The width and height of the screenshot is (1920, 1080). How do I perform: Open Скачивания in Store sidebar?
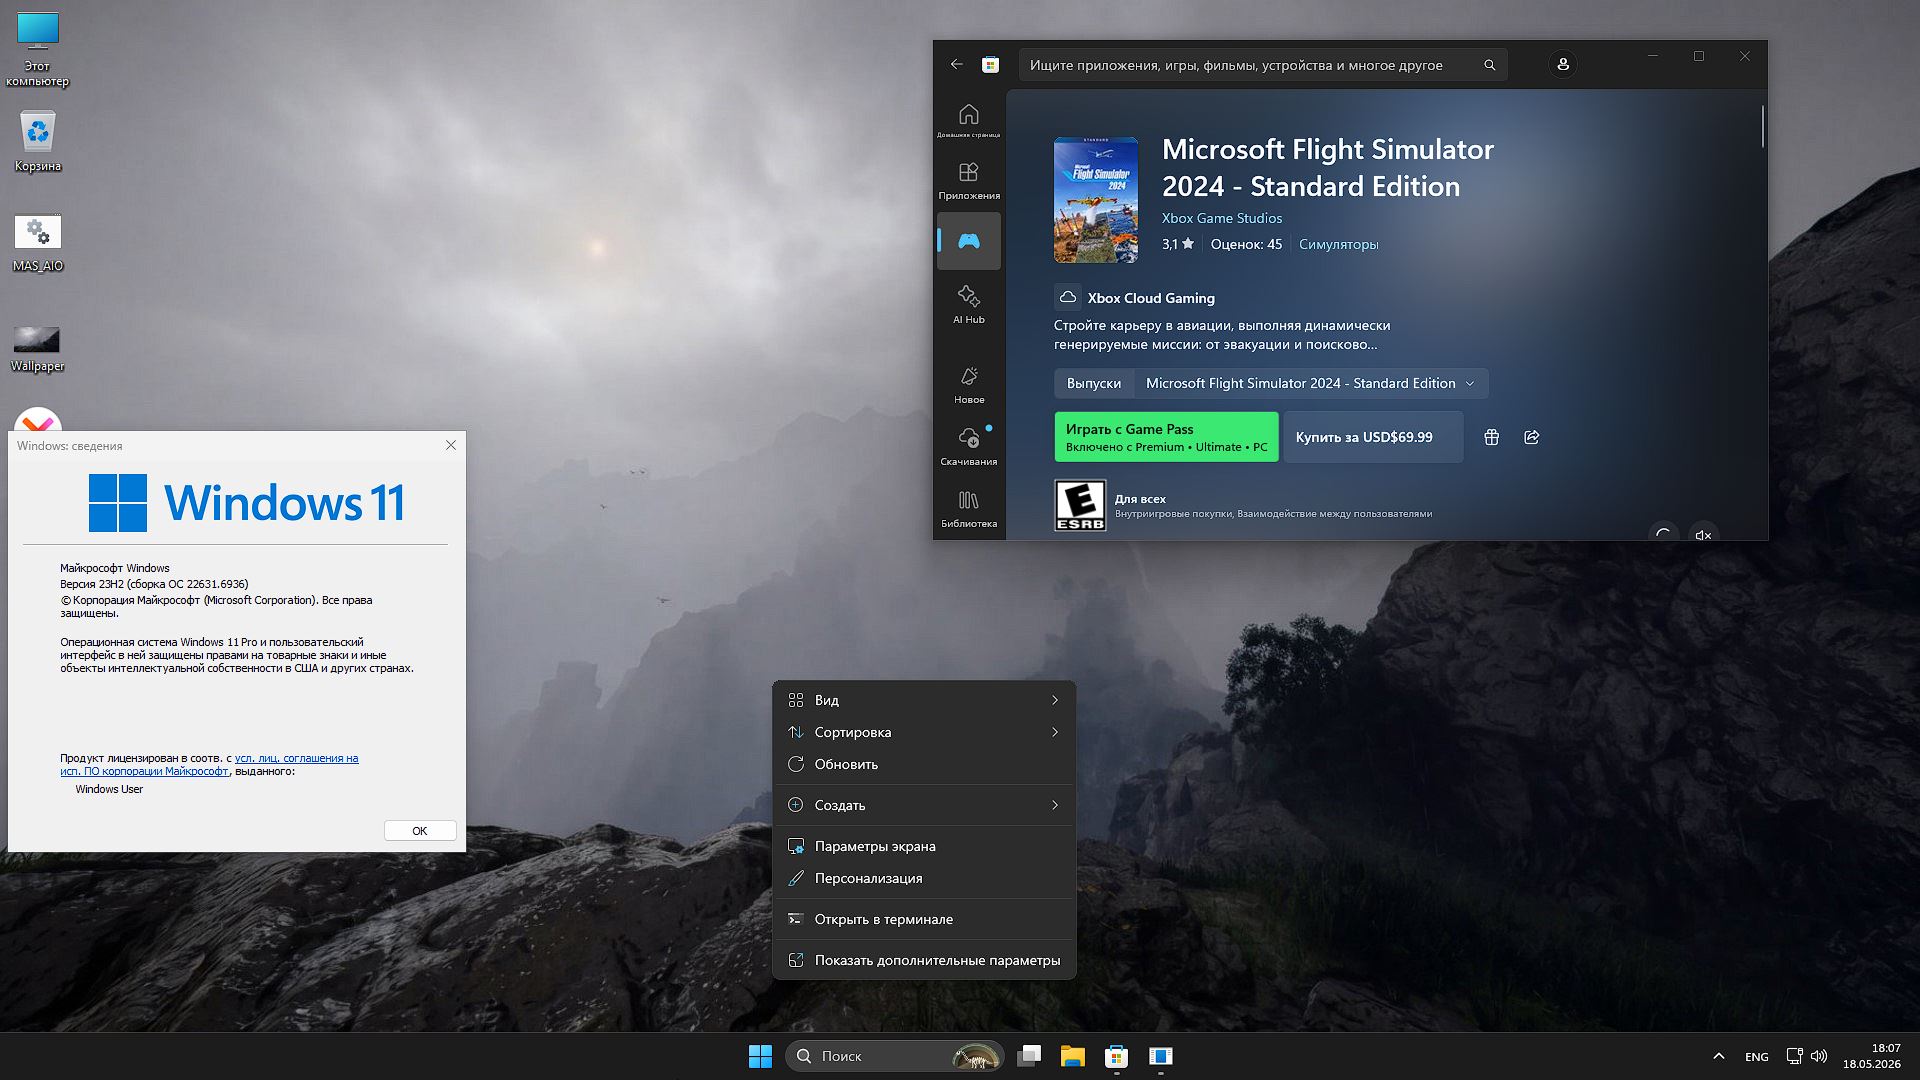[968, 446]
